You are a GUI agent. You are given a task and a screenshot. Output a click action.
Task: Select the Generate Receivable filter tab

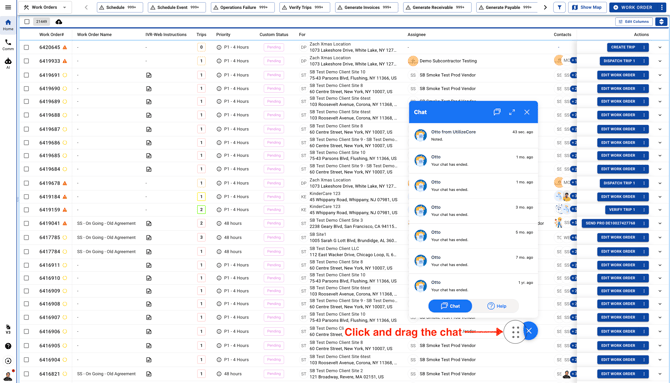click(x=437, y=7)
